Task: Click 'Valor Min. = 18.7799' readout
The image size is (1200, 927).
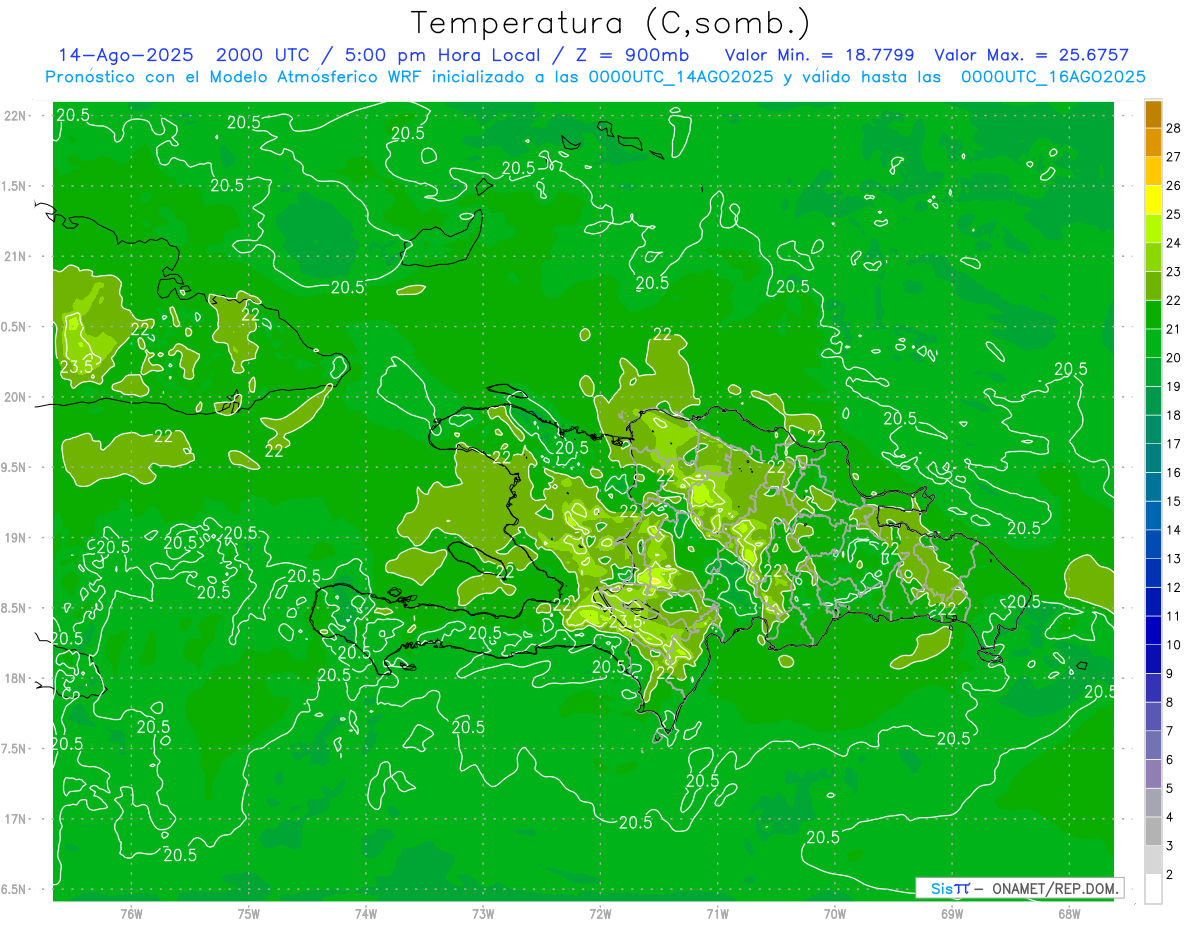Action: tap(819, 56)
